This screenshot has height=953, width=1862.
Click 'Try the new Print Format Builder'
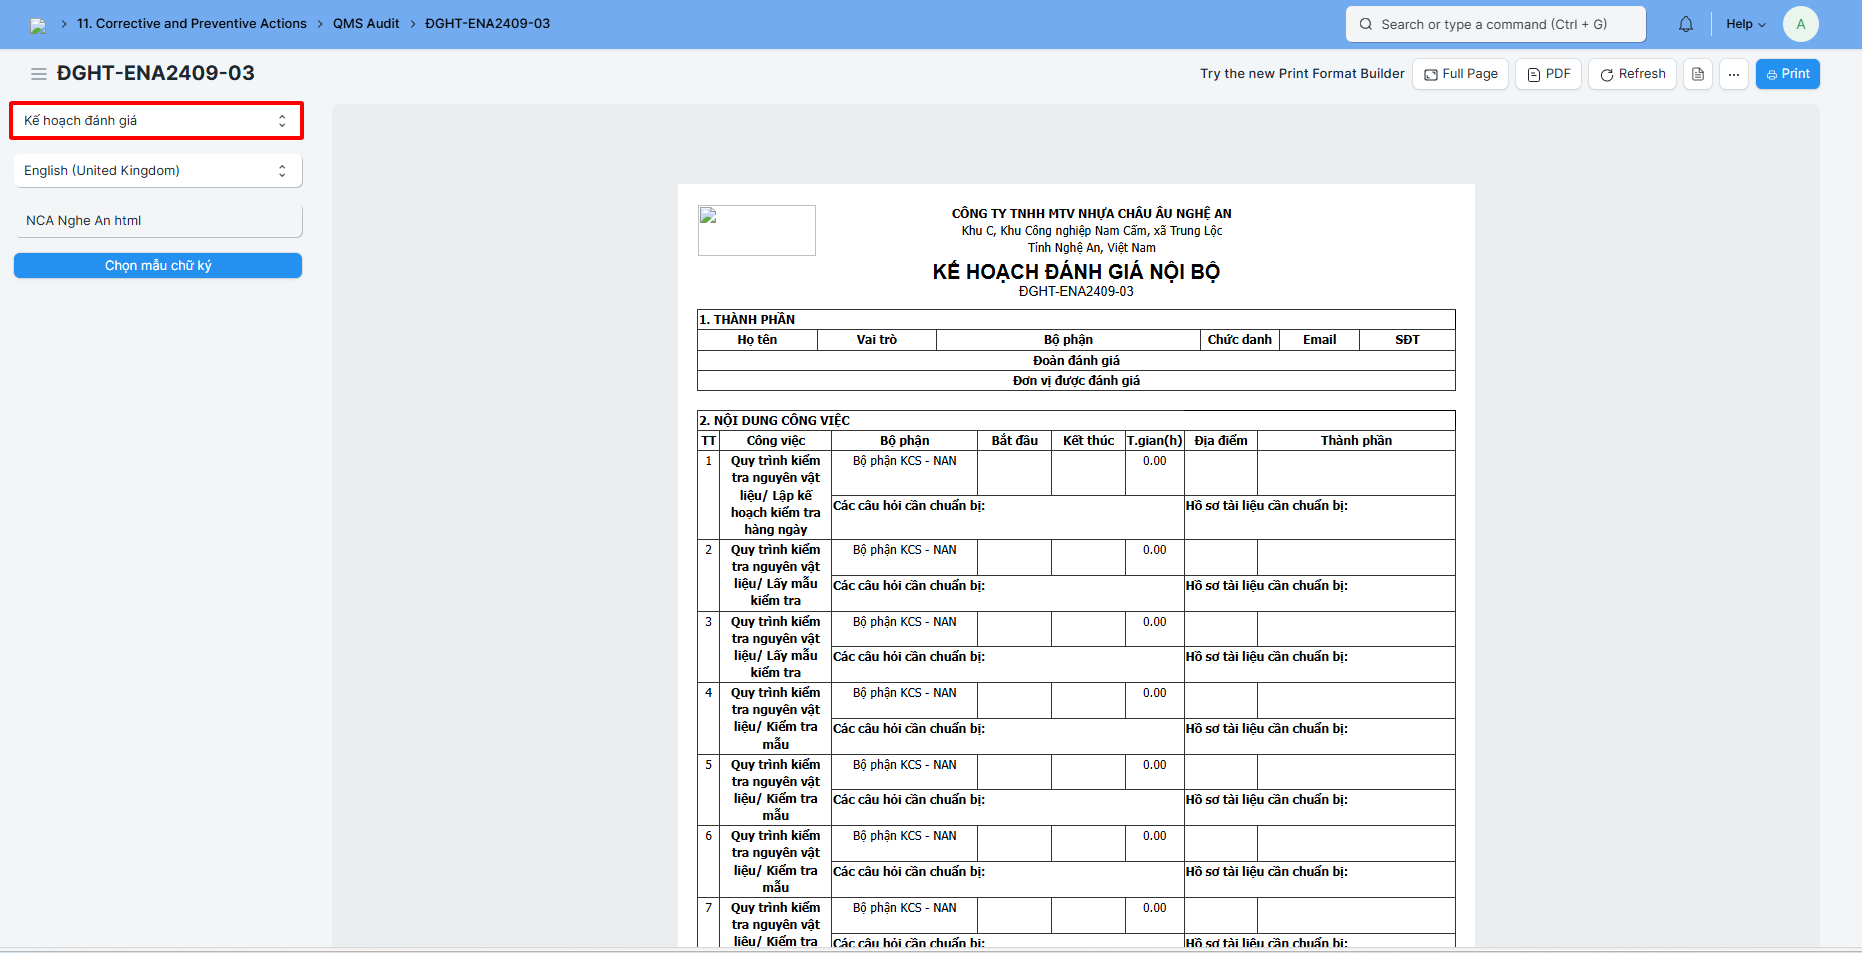1302,74
